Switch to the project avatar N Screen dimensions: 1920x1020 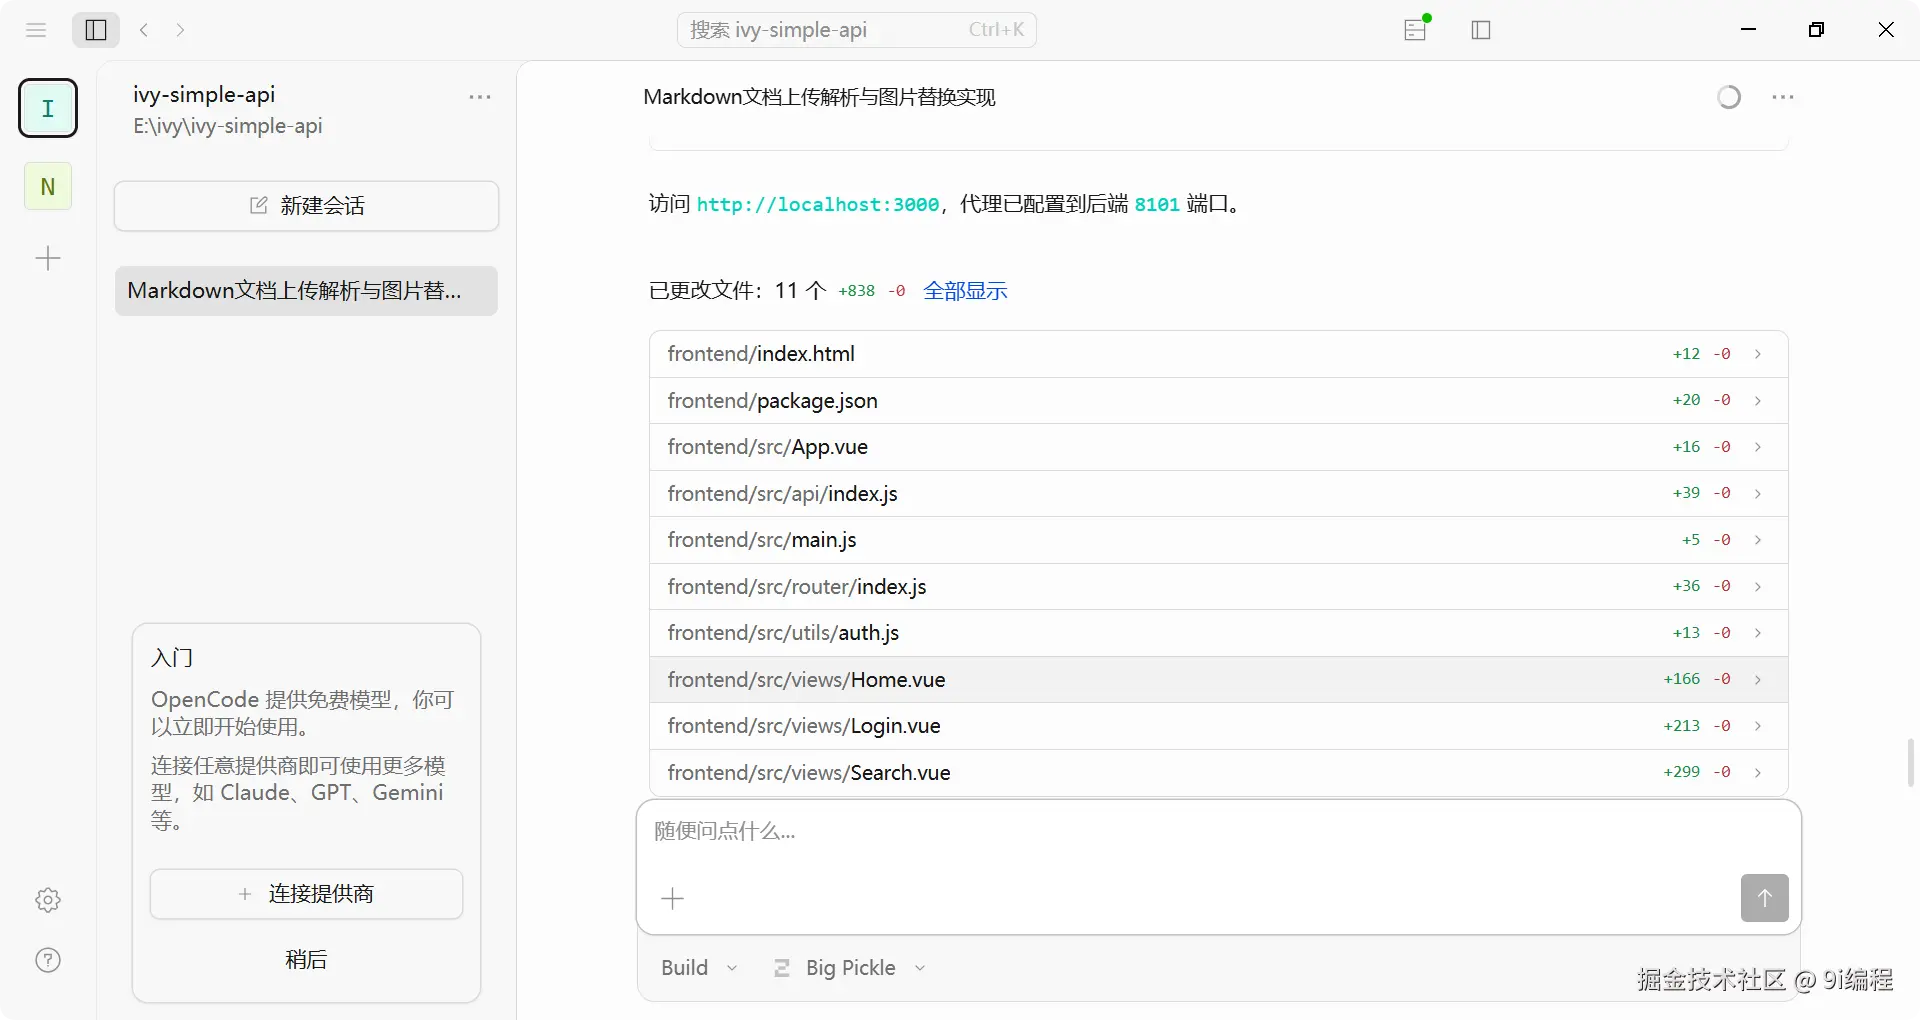tap(48, 186)
